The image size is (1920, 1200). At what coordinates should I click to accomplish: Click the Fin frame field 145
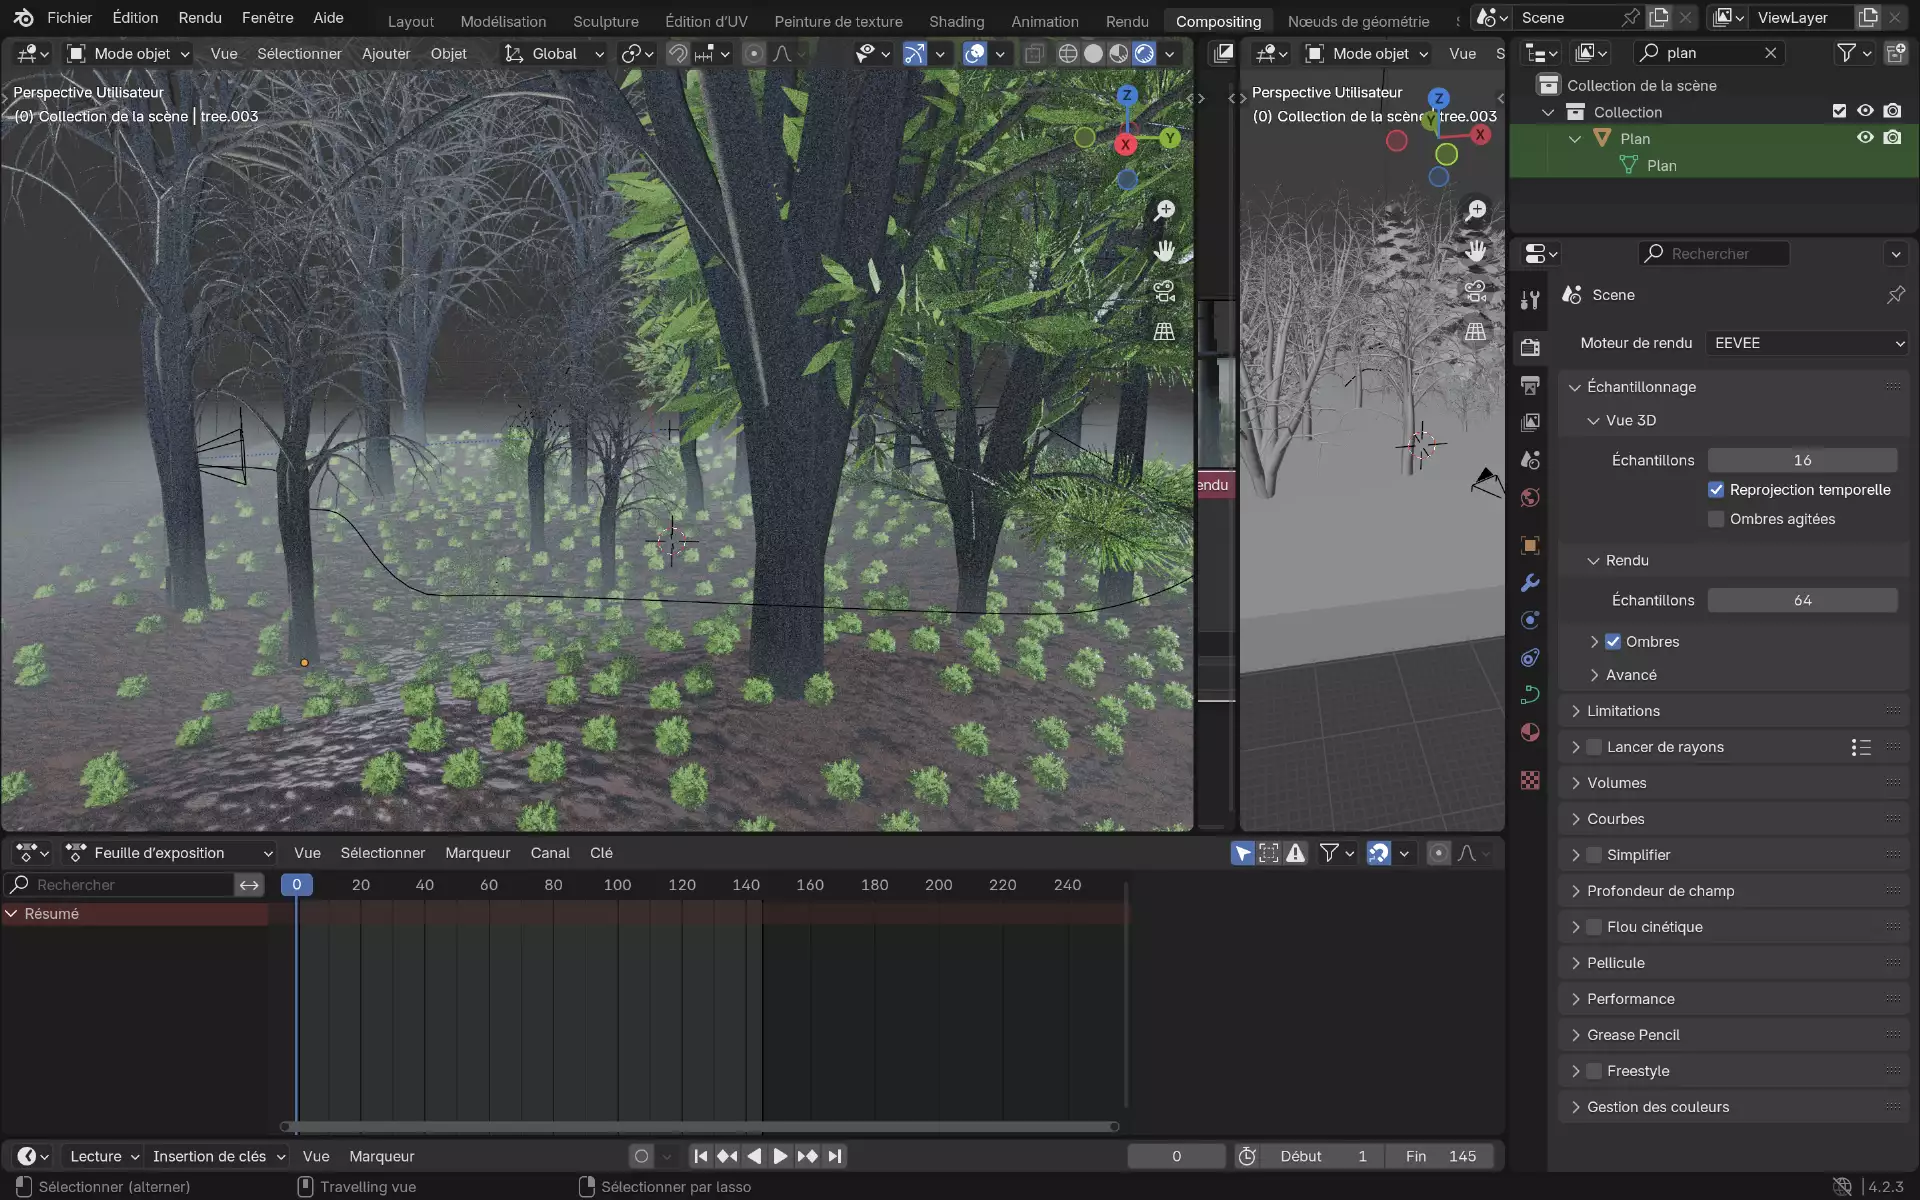pos(1440,1156)
